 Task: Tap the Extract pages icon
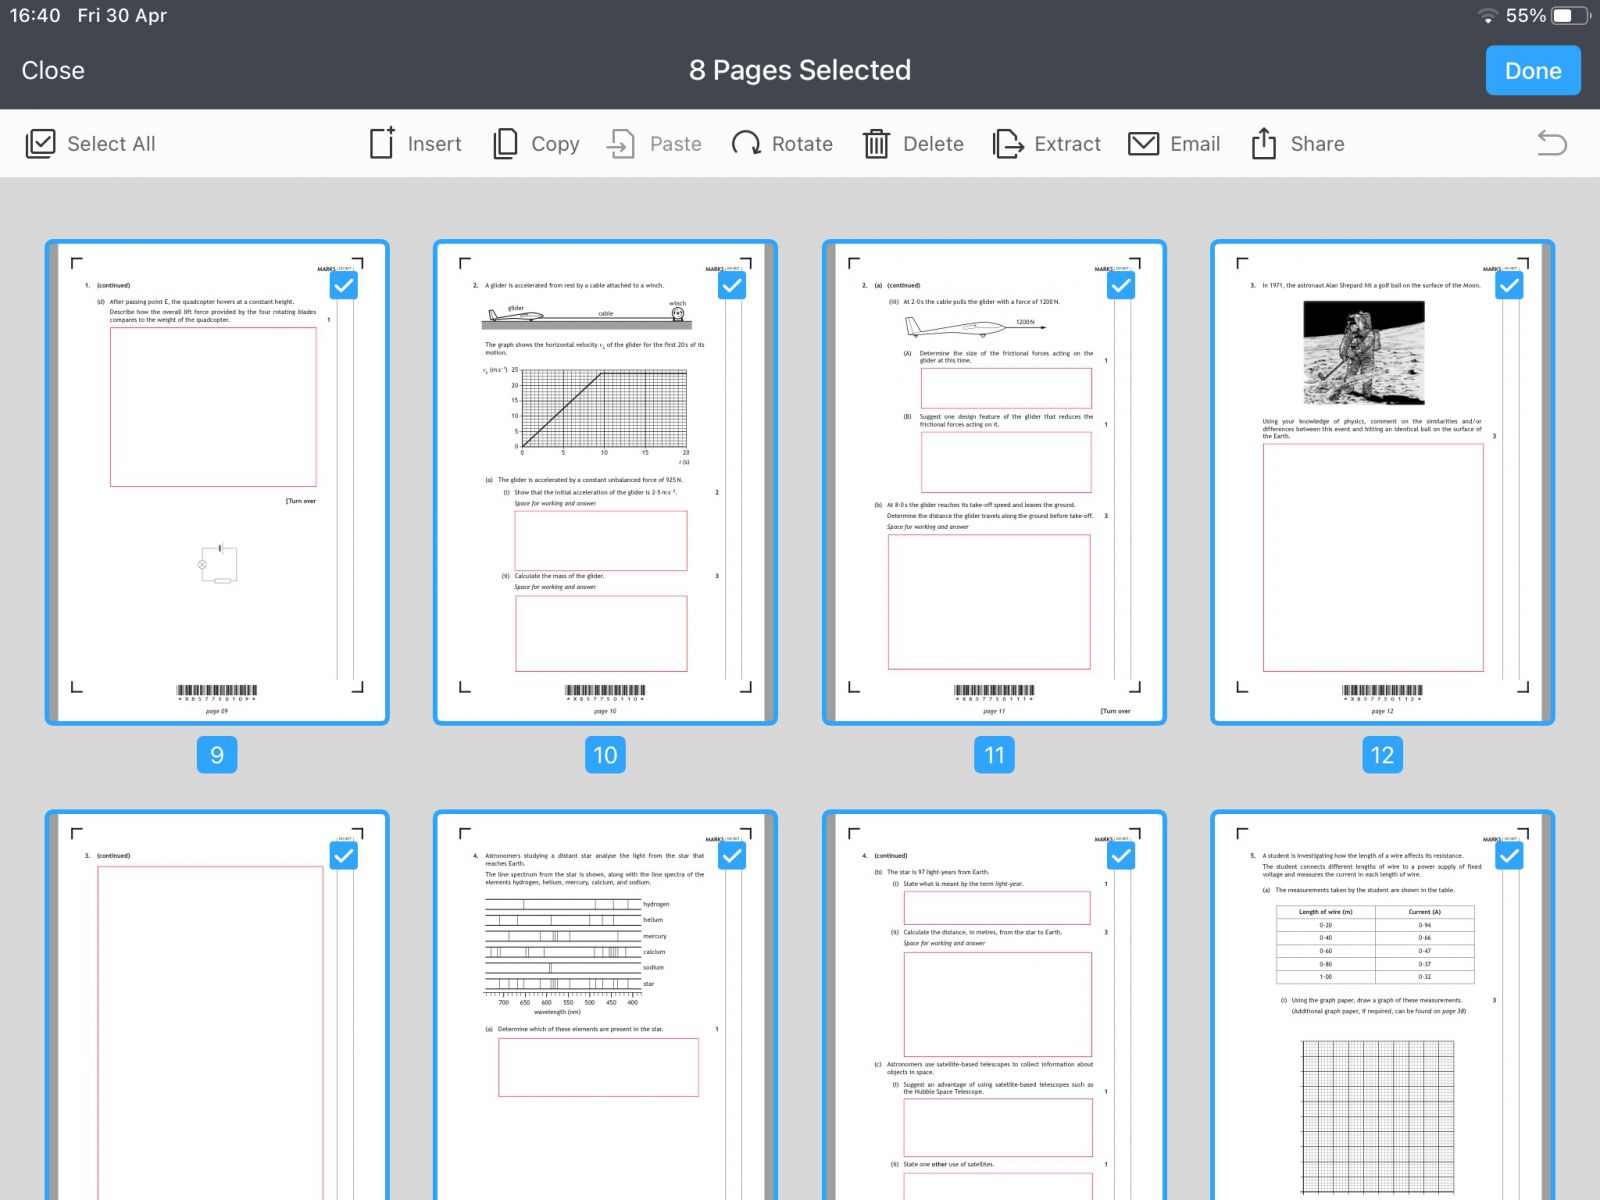1008,144
